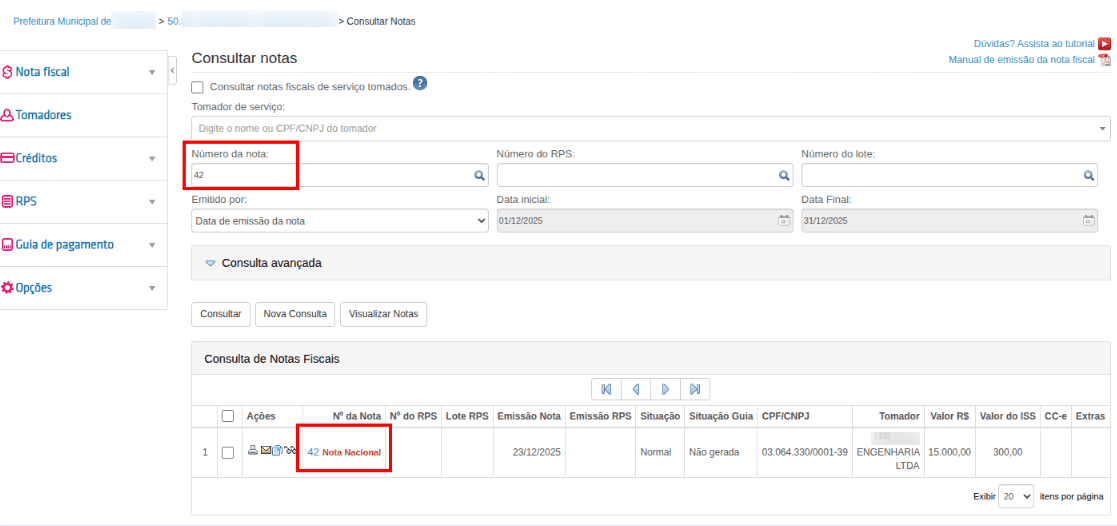Open the Manual de emissão da nota fiscal link
This screenshot has height=526, width=1117.
click(1021, 60)
